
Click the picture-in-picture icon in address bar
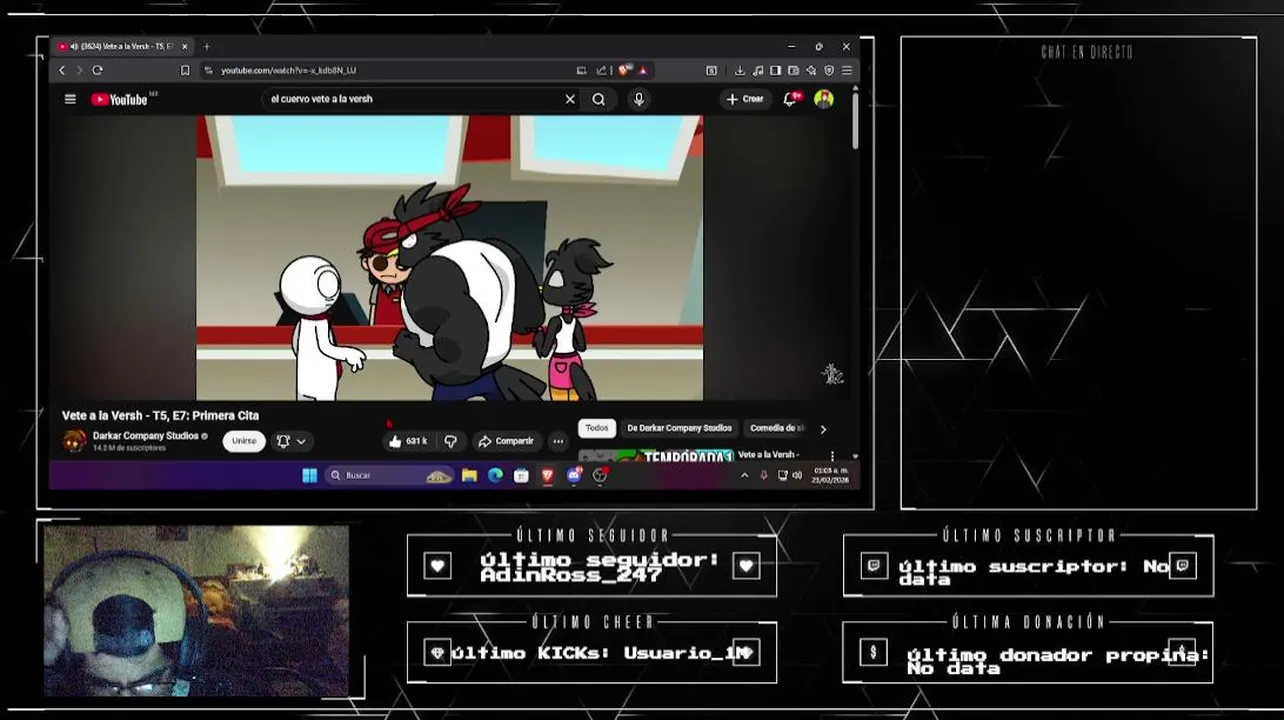[x=581, y=70]
